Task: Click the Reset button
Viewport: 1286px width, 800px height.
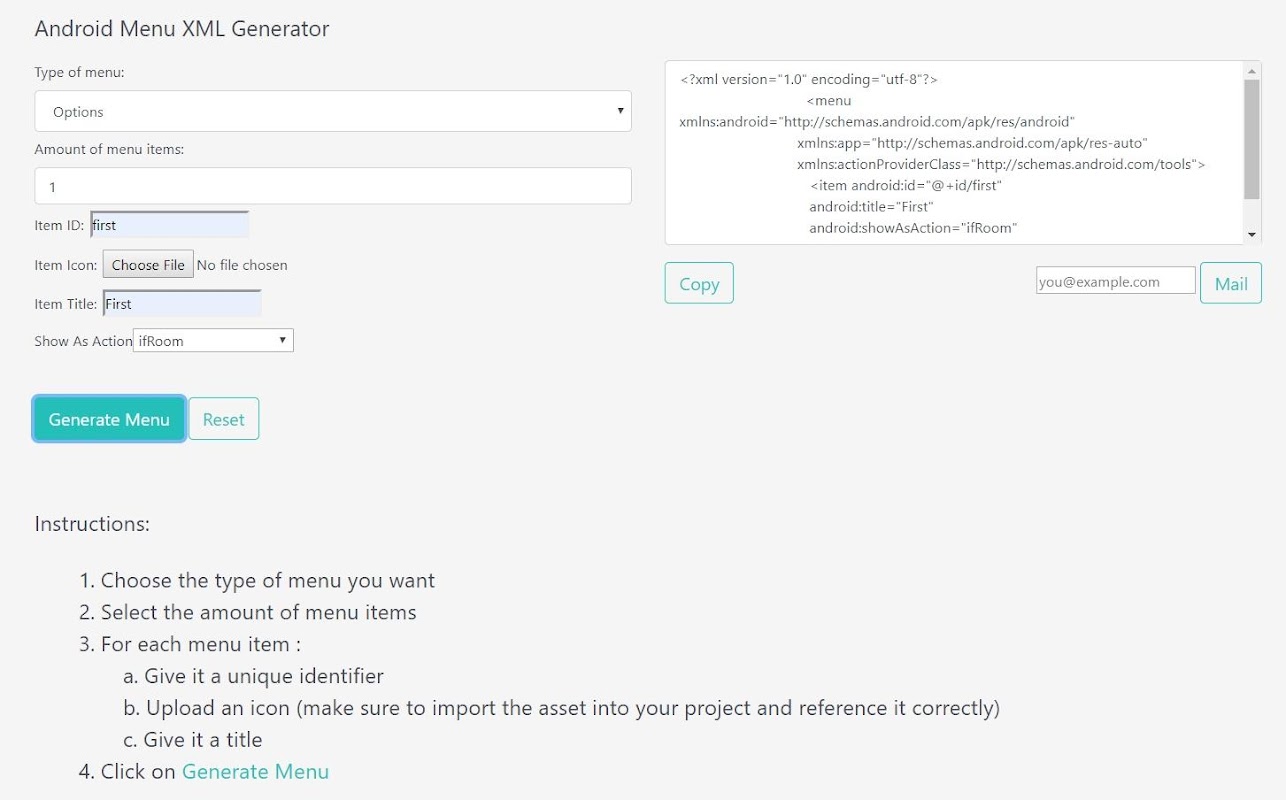Action: [x=224, y=419]
